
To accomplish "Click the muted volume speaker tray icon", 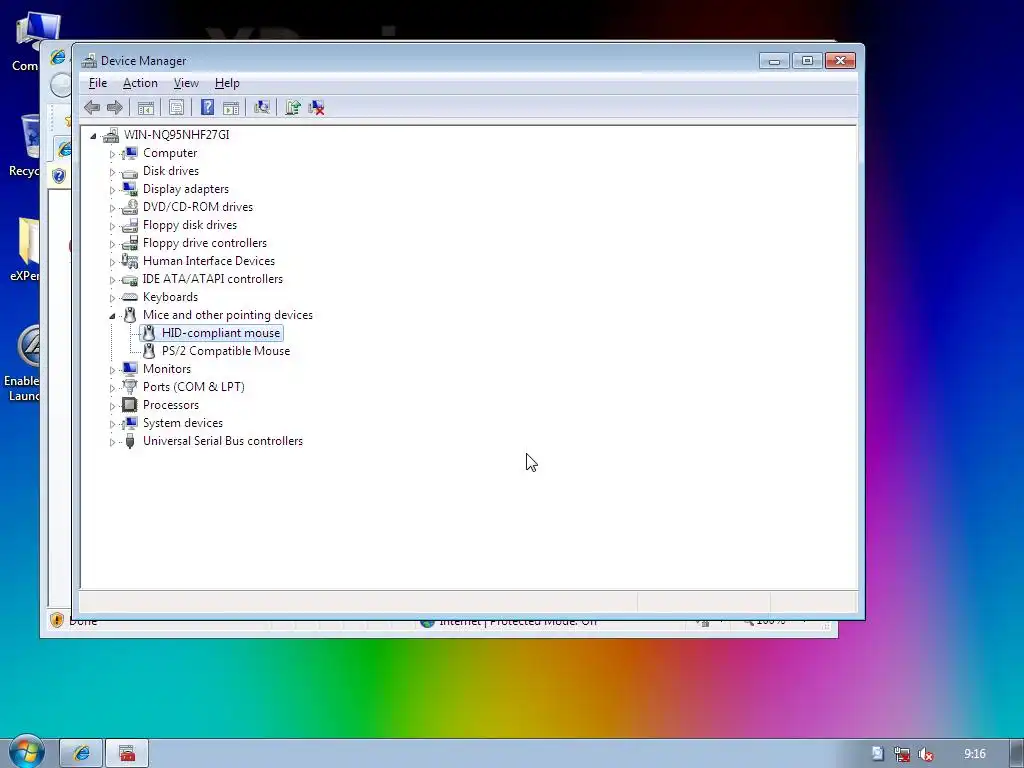I will [x=925, y=754].
